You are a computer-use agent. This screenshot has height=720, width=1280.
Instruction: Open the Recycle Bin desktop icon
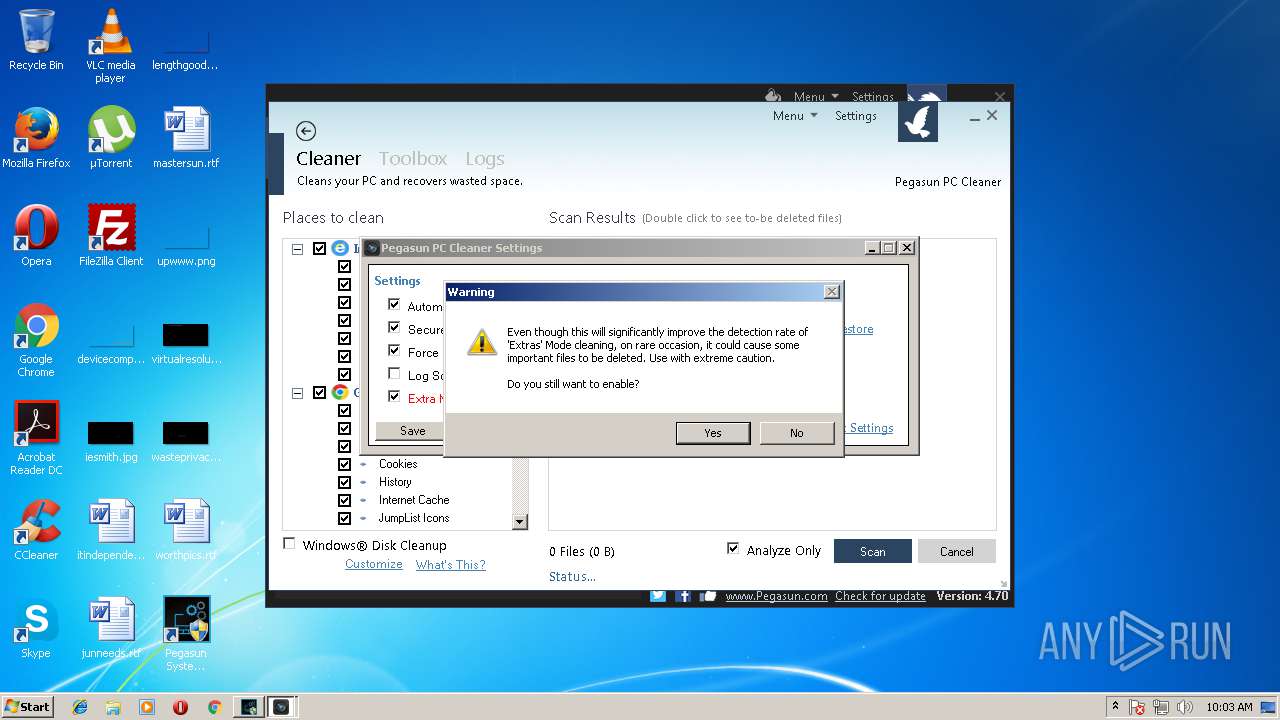tap(36, 40)
